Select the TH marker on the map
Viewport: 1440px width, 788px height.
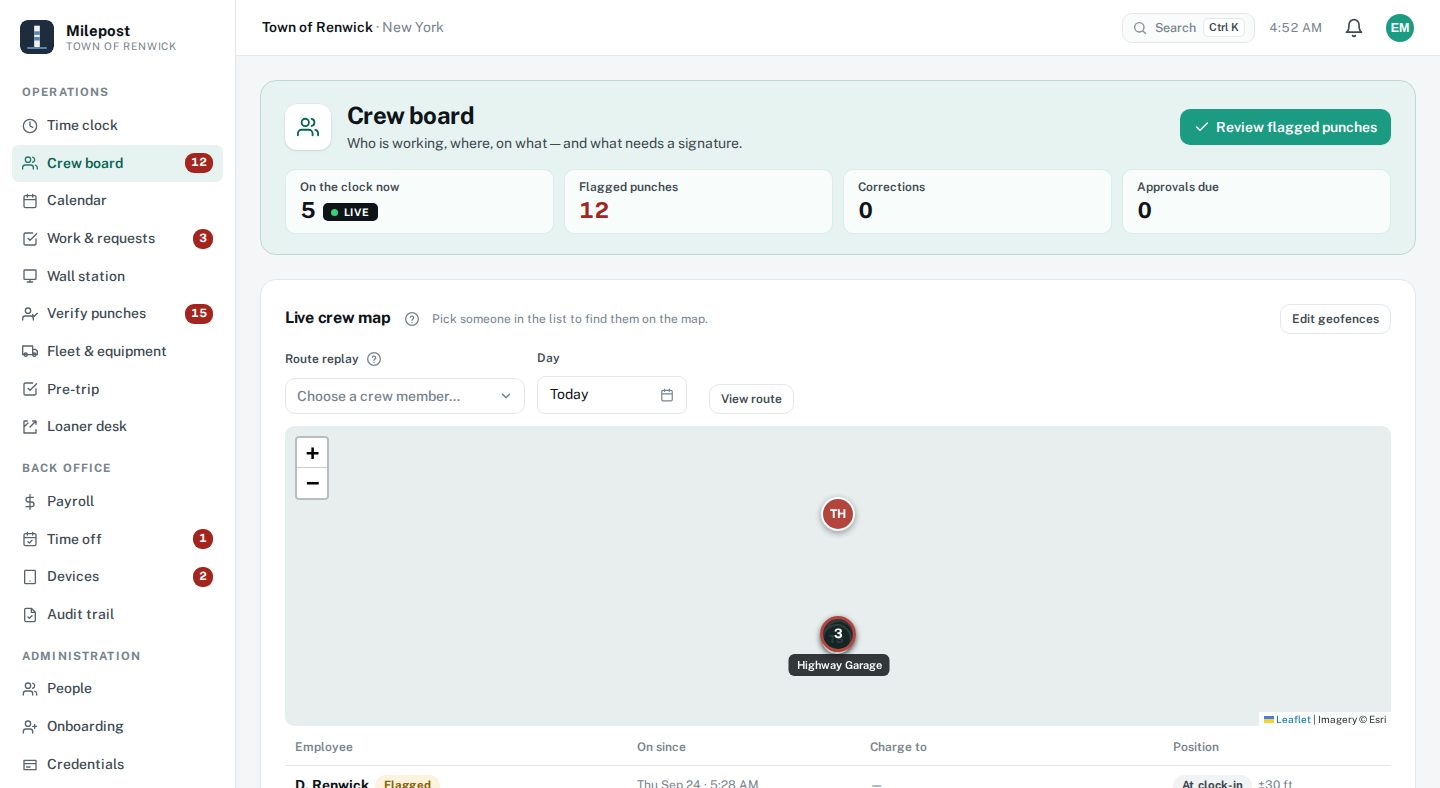838,514
